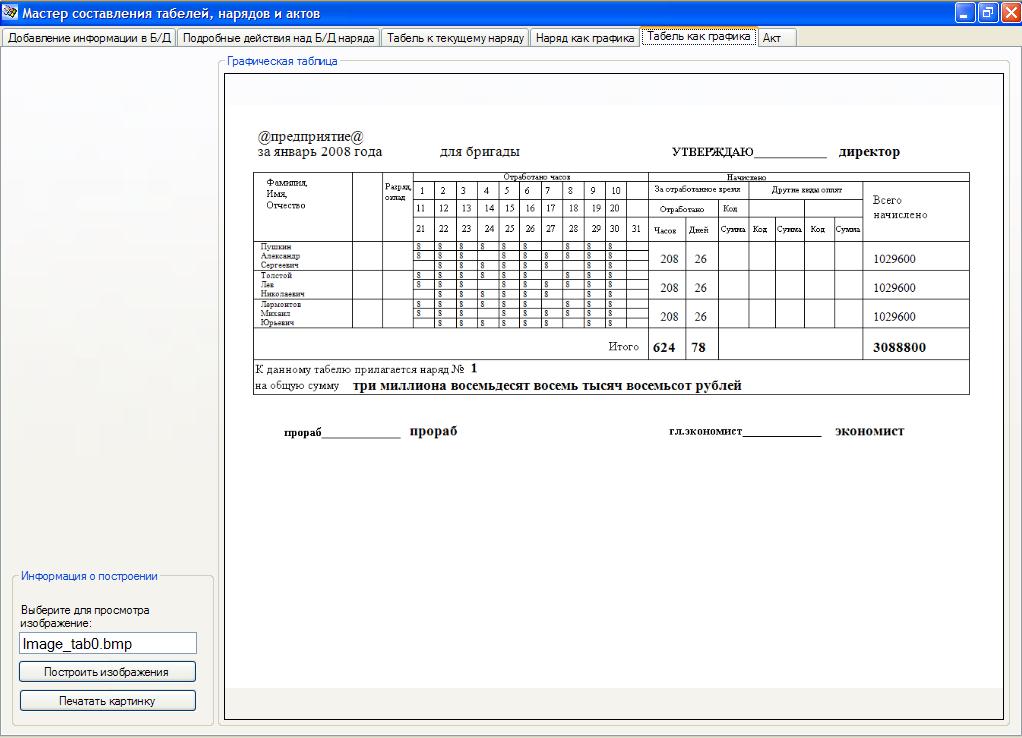This screenshot has height=738, width=1022.
Task: Click the application icon in title bar
Action: coord(11,13)
